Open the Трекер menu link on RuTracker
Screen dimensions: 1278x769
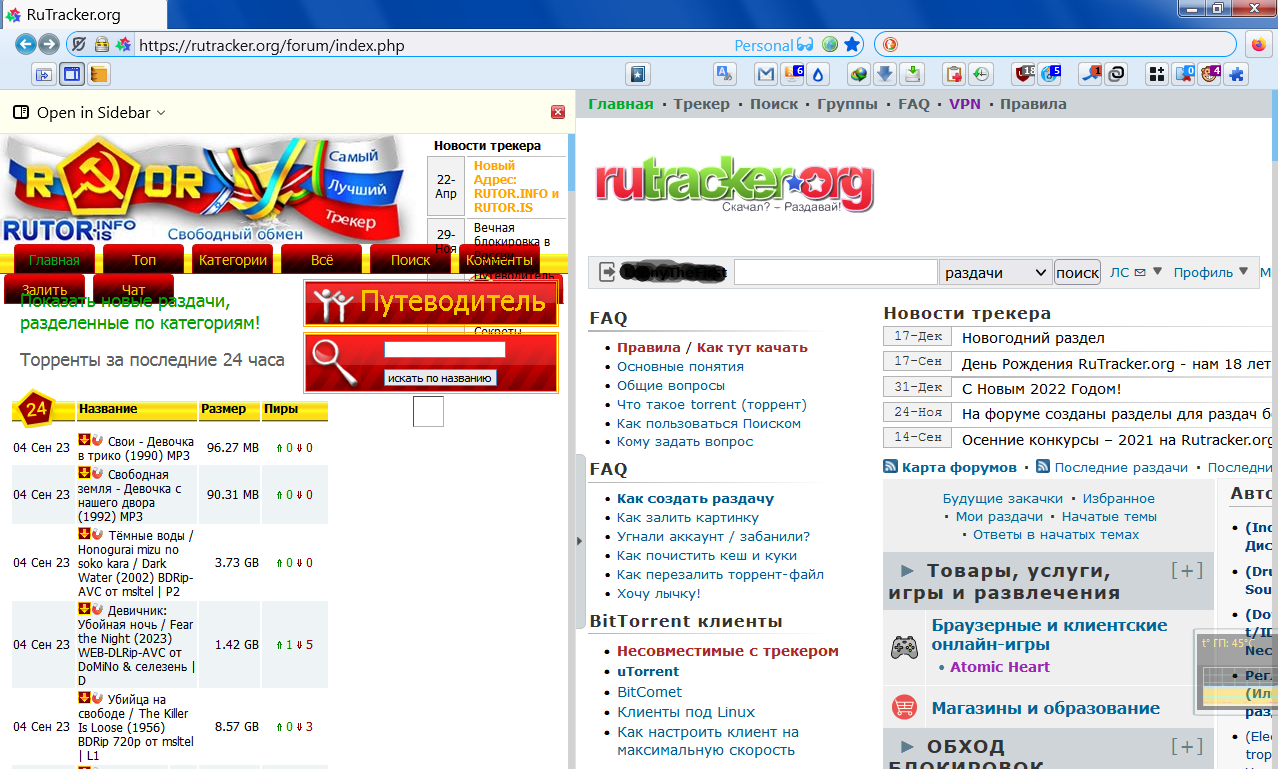pos(704,104)
